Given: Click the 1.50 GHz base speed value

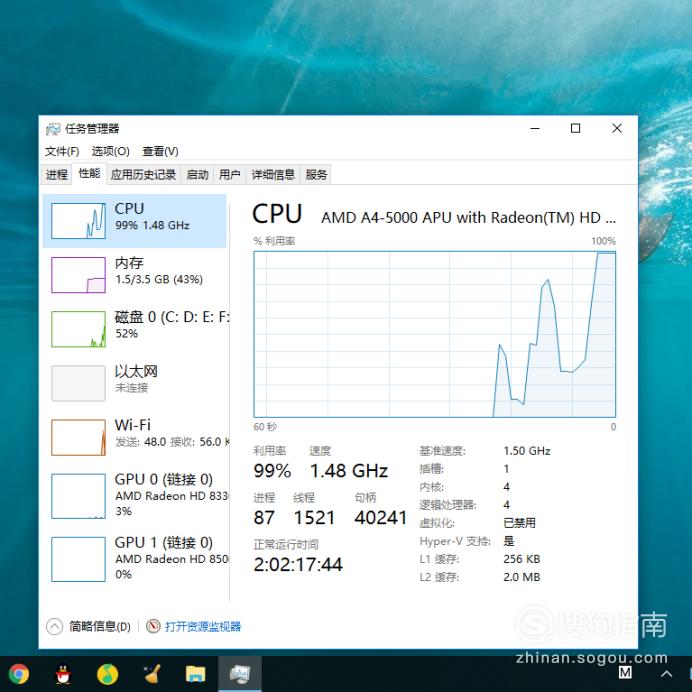Looking at the screenshot, I should pos(527,451).
